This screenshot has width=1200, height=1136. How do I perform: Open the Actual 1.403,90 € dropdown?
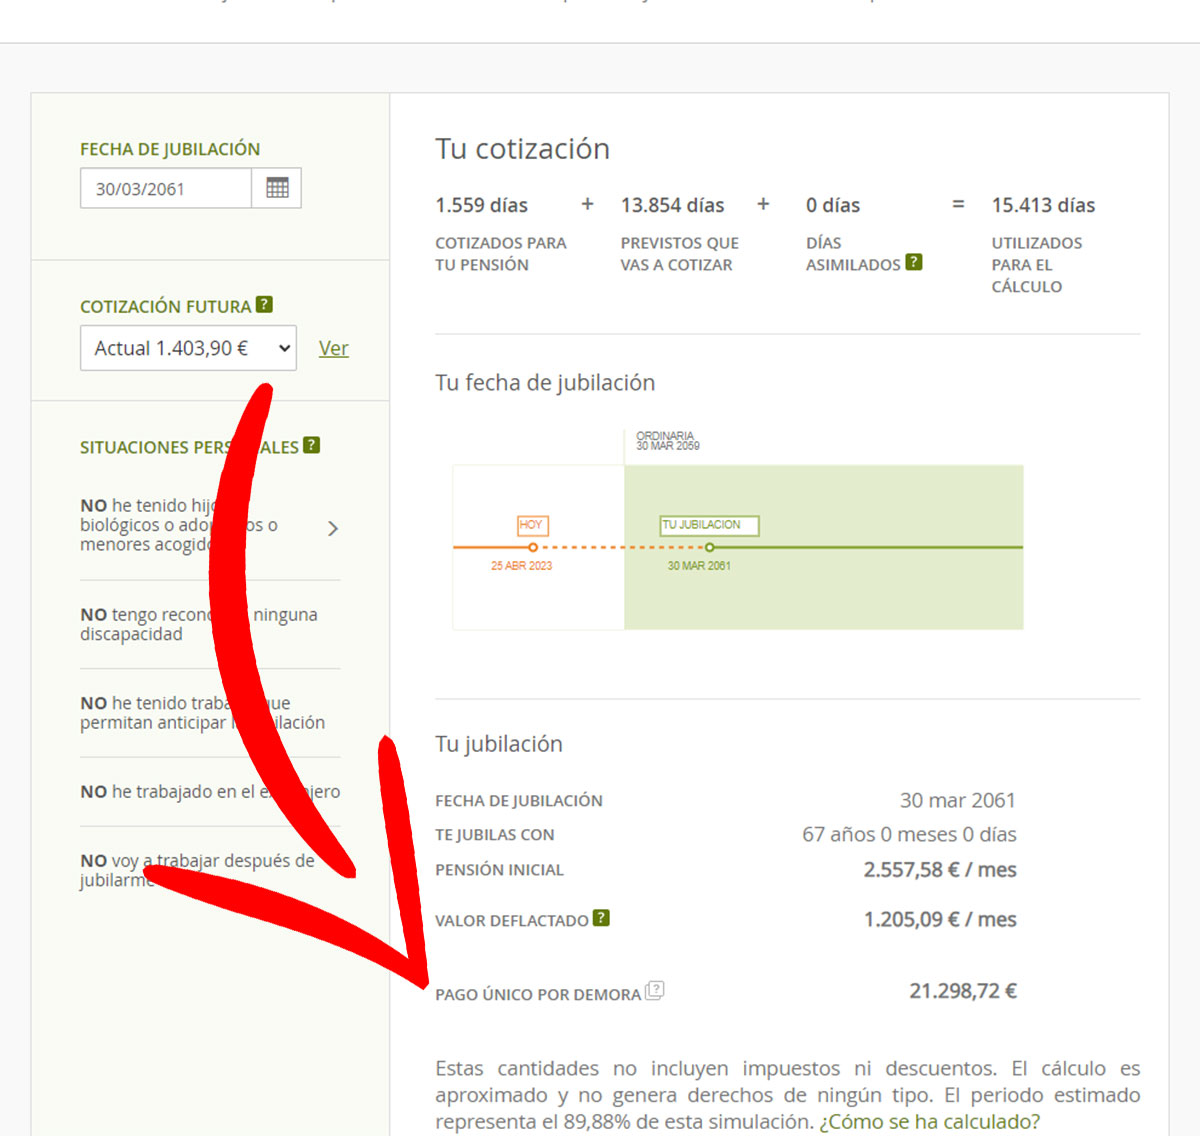coord(188,348)
